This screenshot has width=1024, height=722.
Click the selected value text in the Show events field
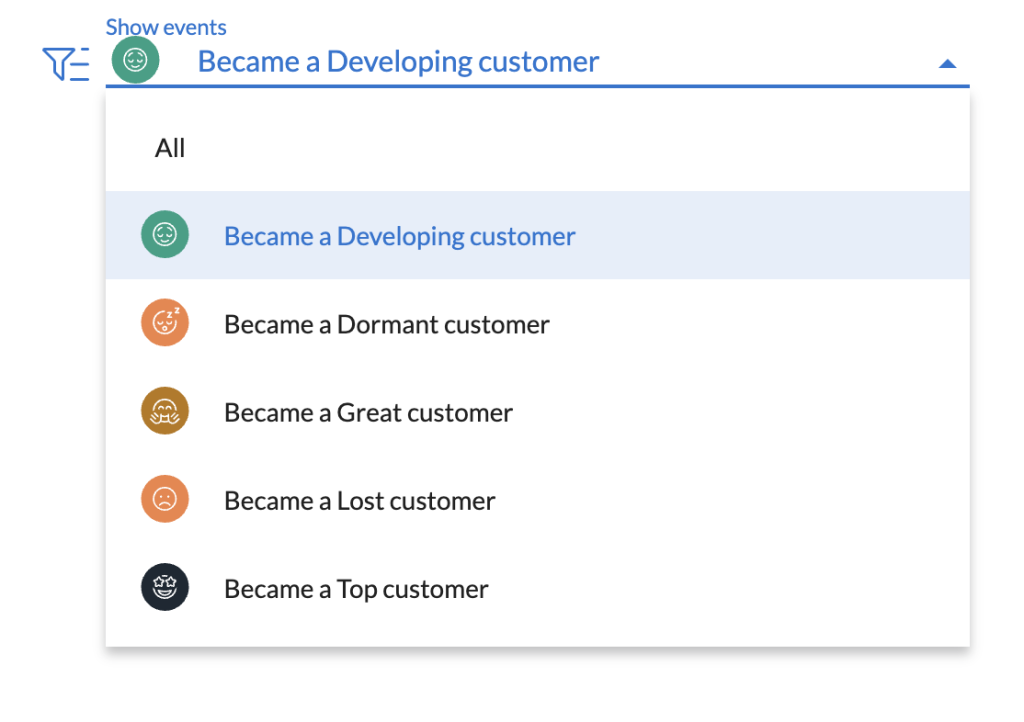click(x=398, y=62)
